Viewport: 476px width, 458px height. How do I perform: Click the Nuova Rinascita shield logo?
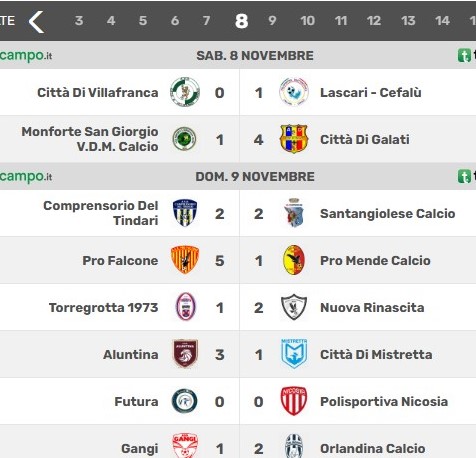[294, 307]
